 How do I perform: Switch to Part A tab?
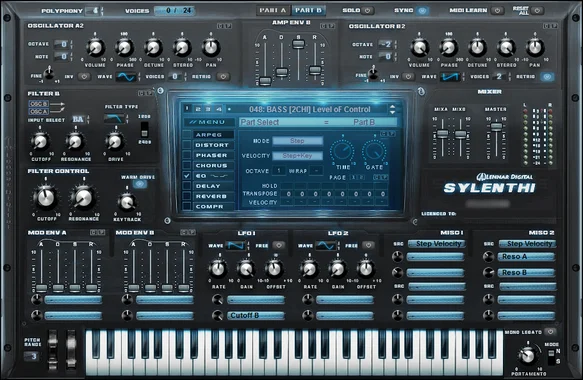tap(273, 10)
